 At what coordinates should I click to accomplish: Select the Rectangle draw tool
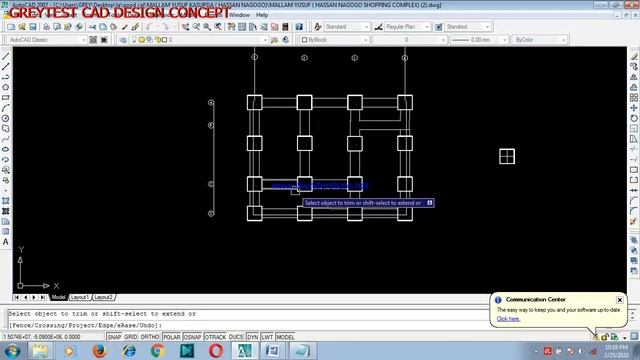6,98
